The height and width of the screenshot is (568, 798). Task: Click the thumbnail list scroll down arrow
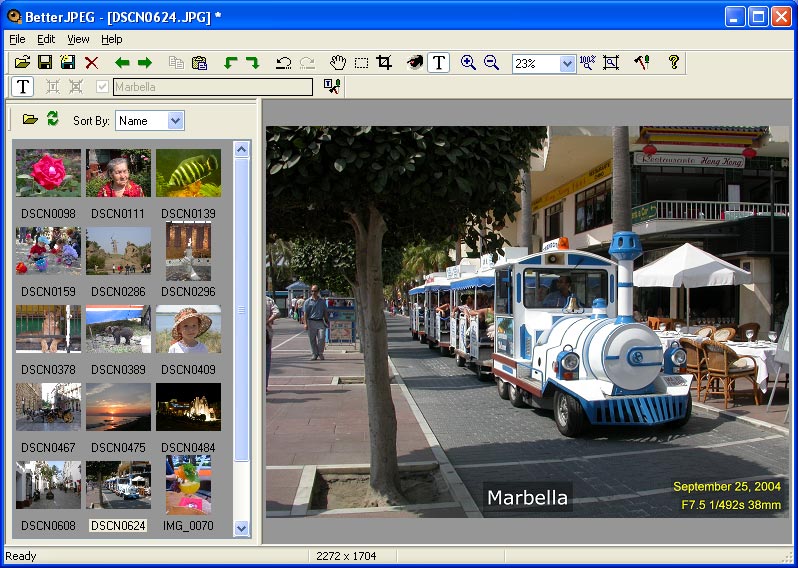click(x=241, y=527)
